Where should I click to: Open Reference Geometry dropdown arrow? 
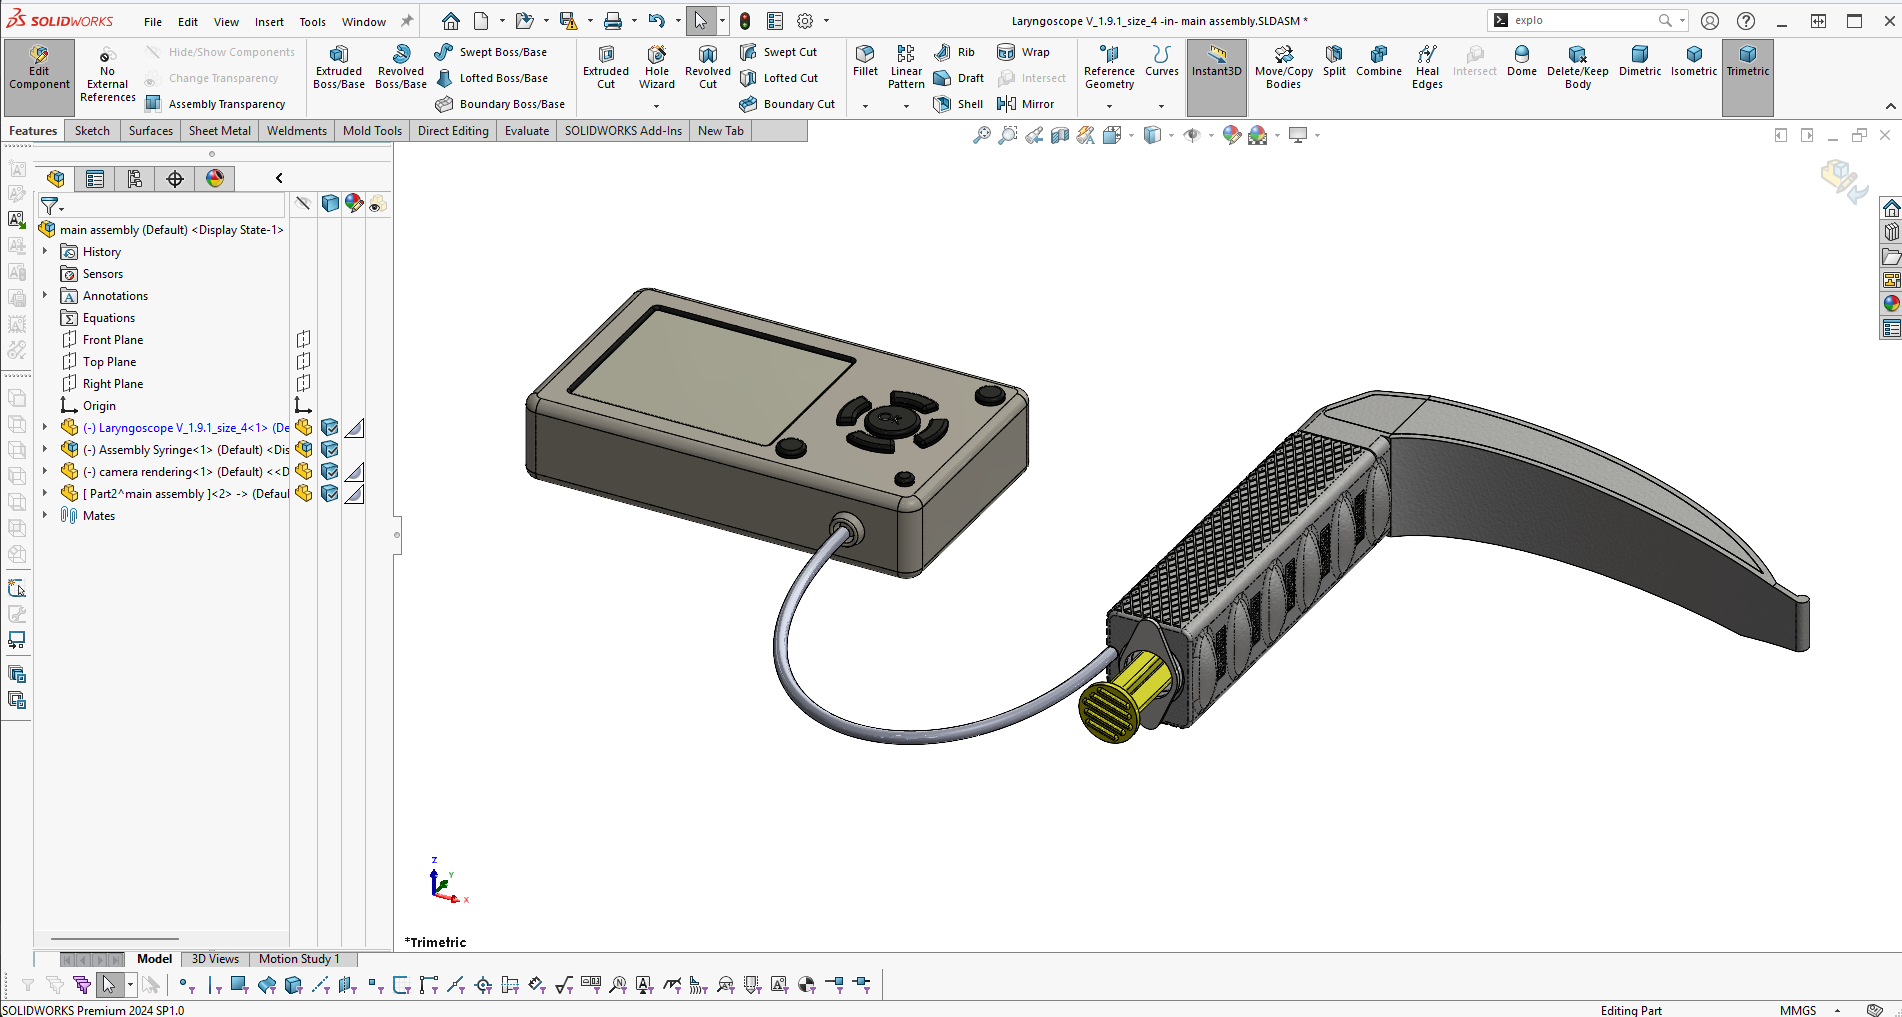1109,106
